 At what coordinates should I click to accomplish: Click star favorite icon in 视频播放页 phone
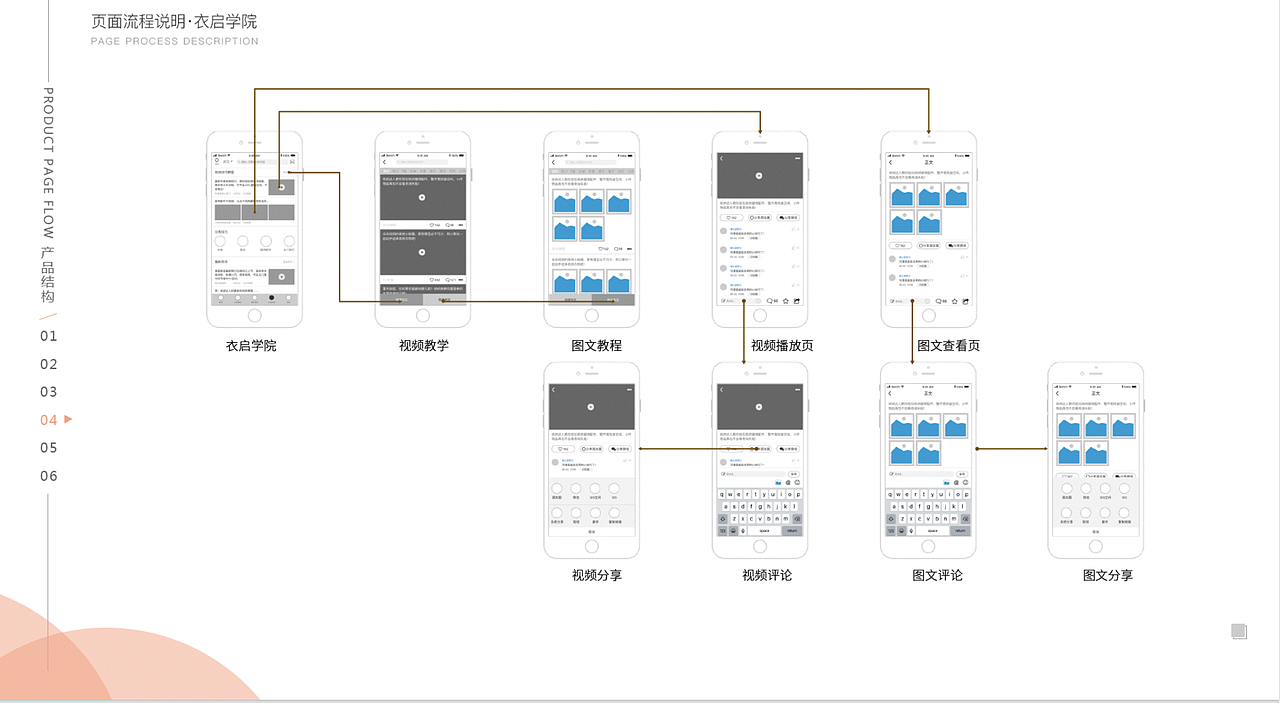tap(786, 300)
